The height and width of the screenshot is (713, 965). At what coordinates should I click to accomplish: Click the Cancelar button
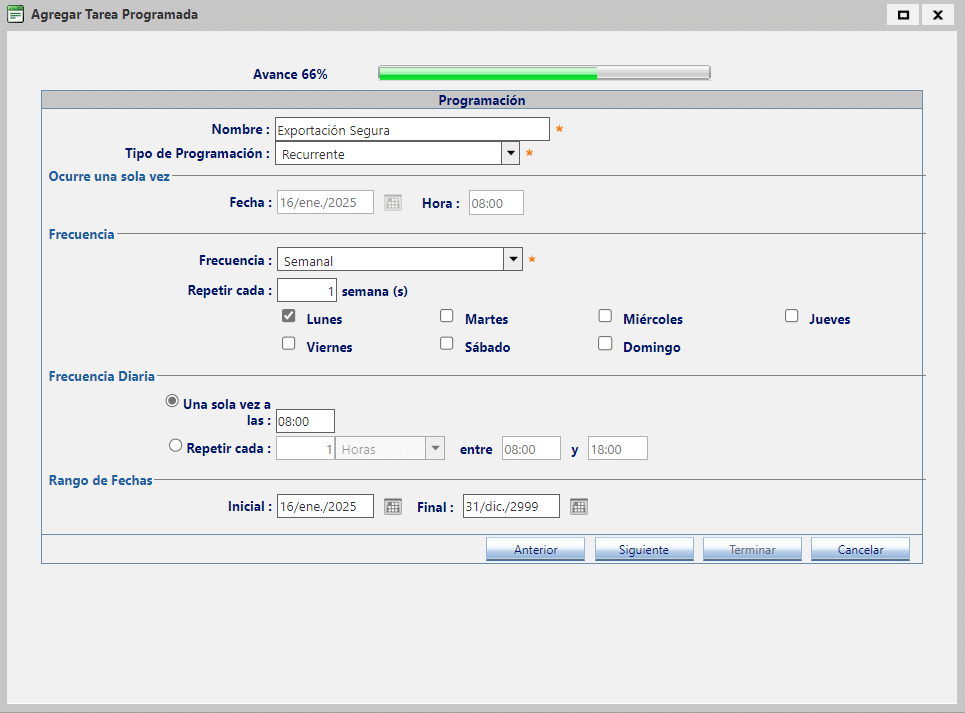(x=860, y=550)
